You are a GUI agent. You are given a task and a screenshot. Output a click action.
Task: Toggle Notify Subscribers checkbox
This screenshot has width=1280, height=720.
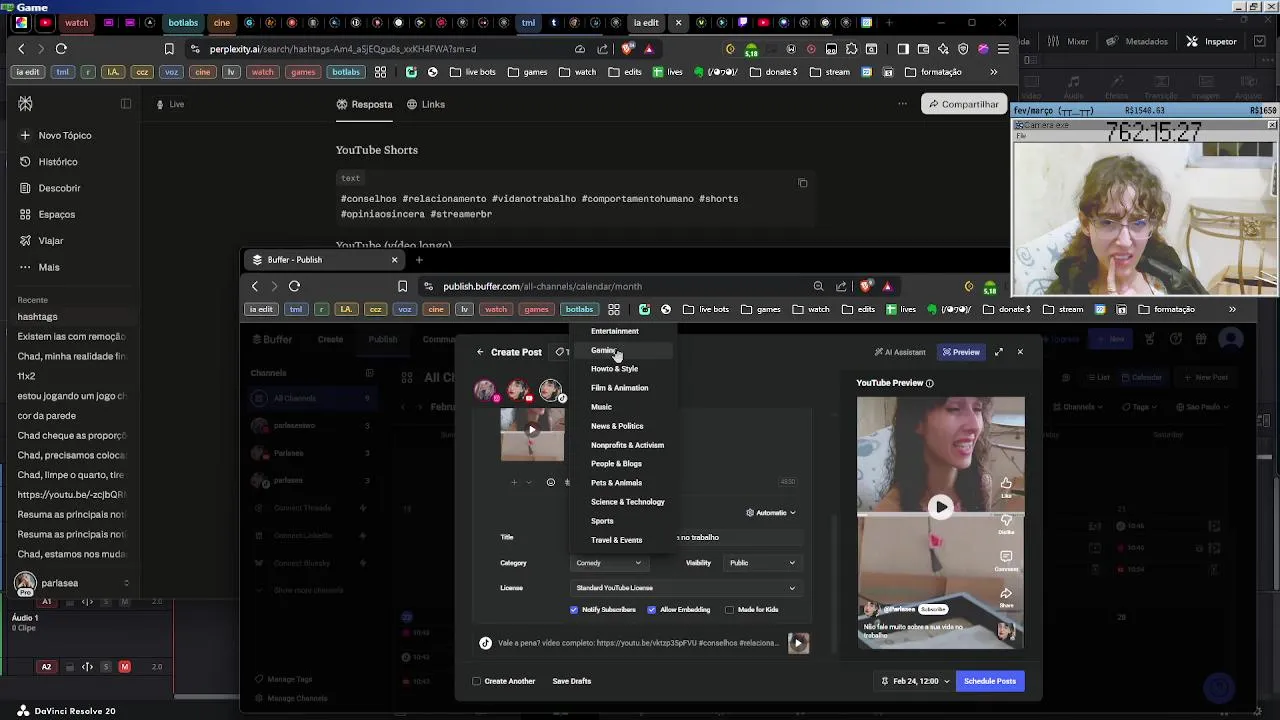click(x=574, y=609)
